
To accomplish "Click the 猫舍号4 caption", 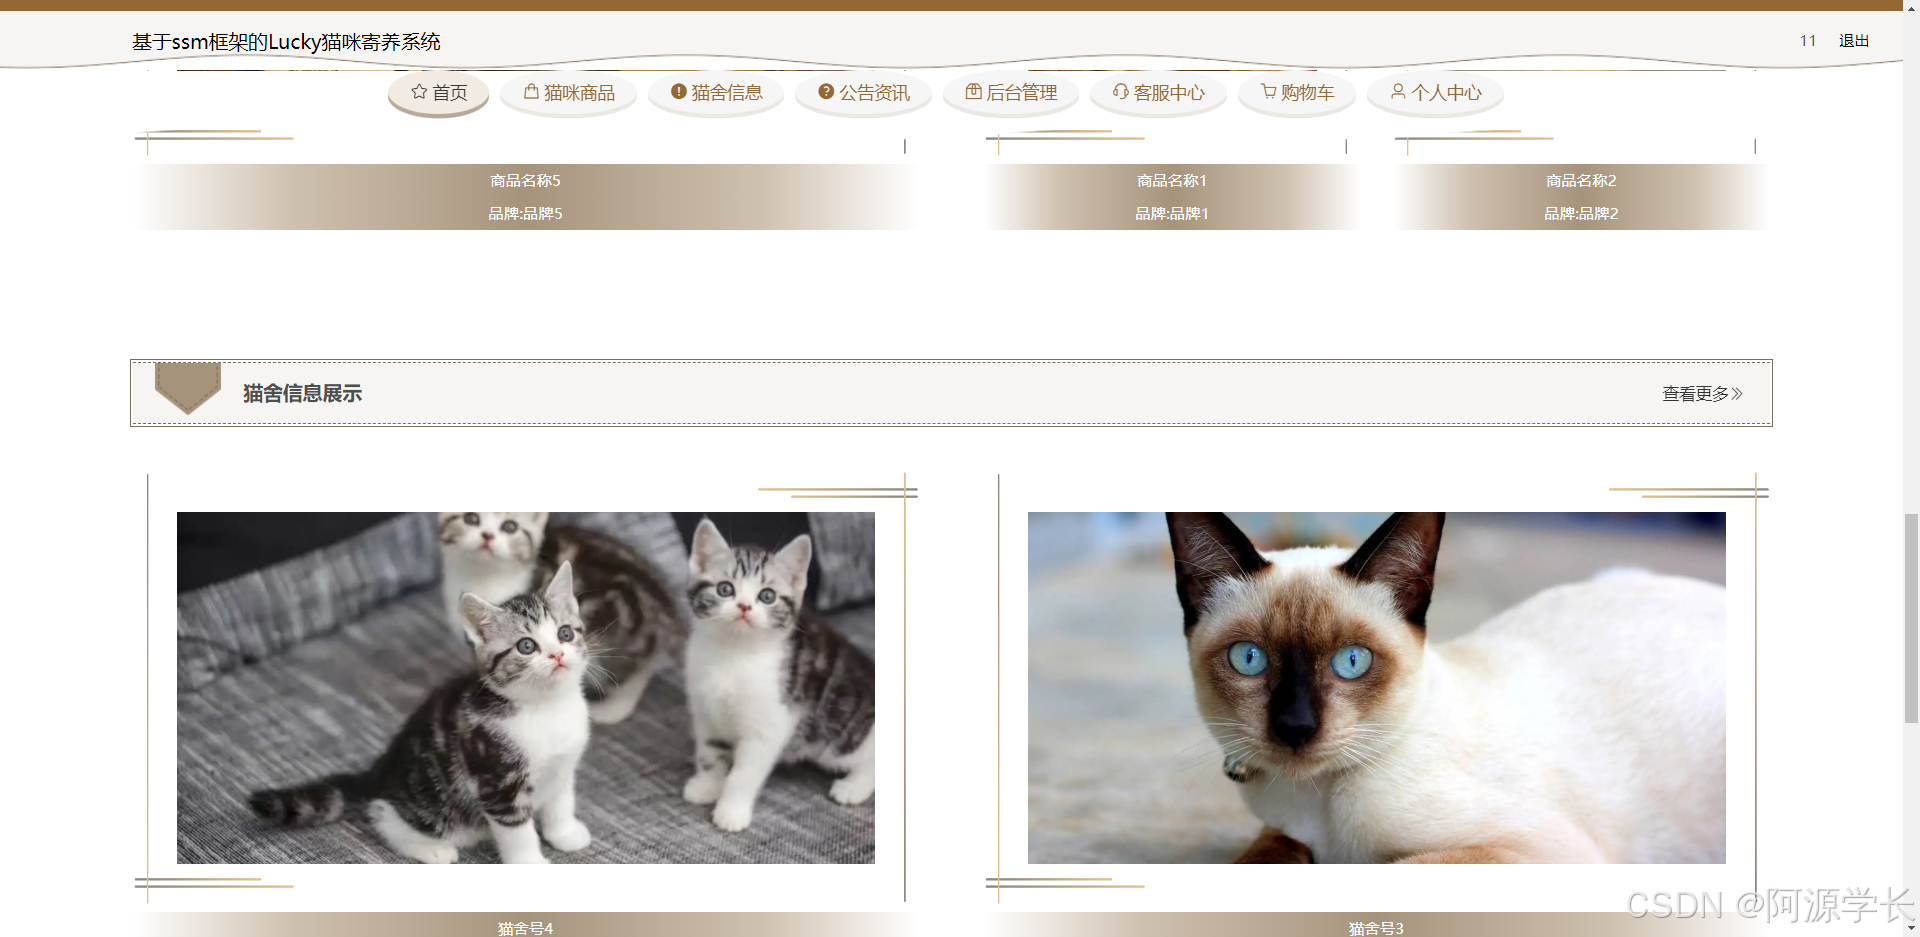I will [525, 928].
